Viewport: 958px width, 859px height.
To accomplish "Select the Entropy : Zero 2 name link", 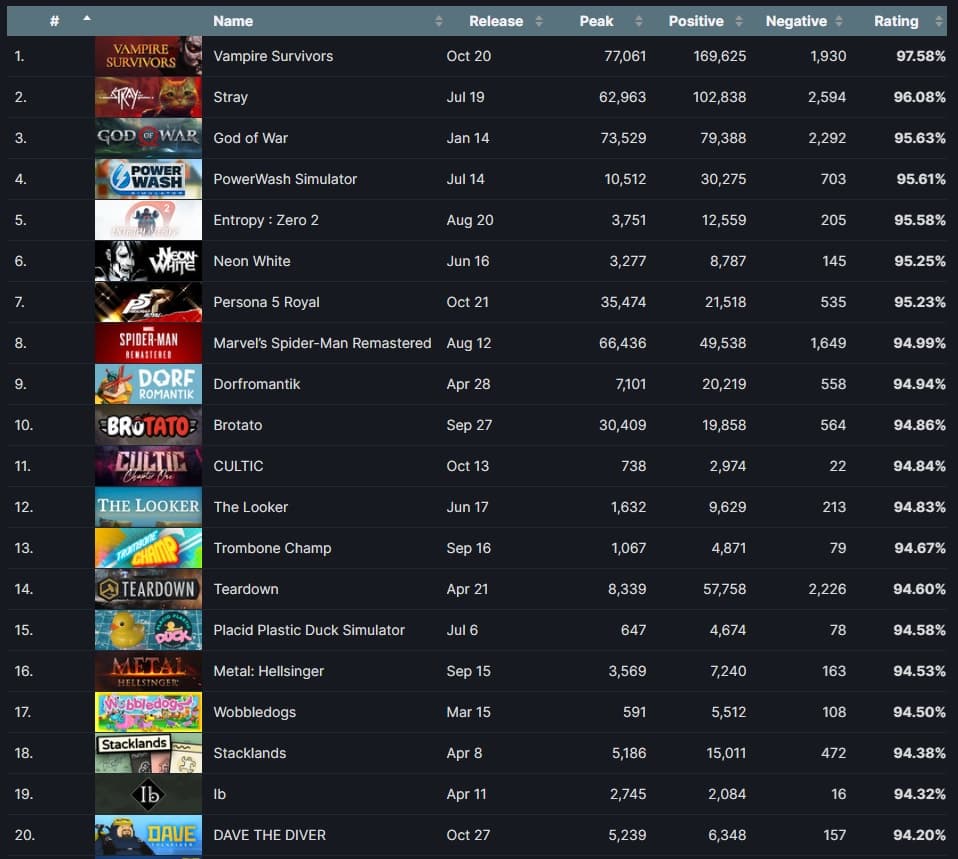I will click(x=266, y=220).
